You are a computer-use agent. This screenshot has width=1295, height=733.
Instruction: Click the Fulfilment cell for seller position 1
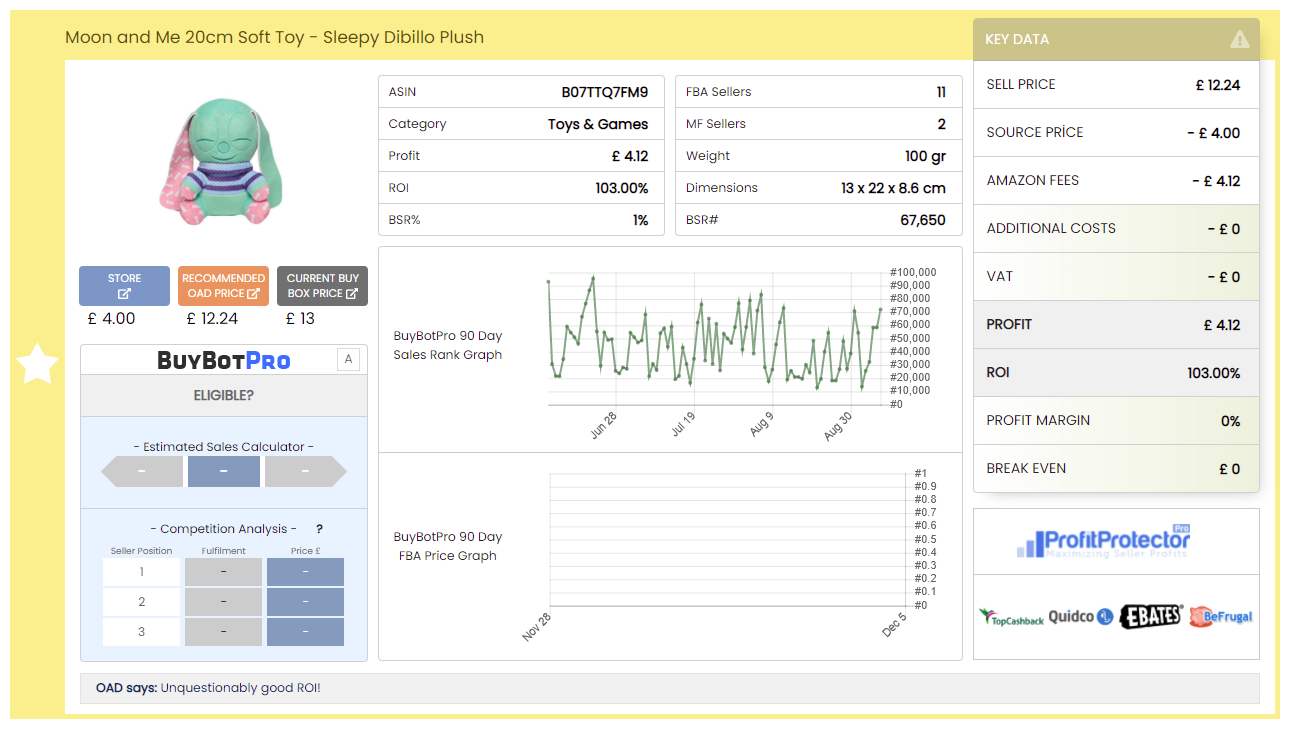pyautogui.click(x=224, y=572)
